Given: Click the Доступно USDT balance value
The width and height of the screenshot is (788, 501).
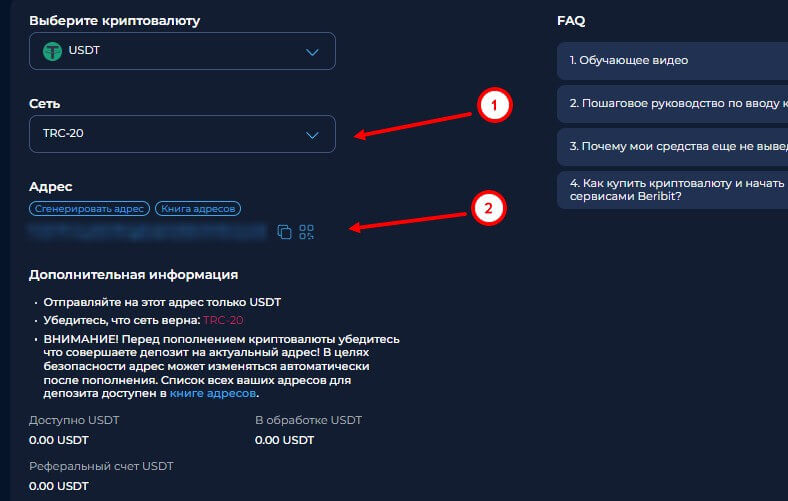Looking at the screenshot, I should point(60,439).
